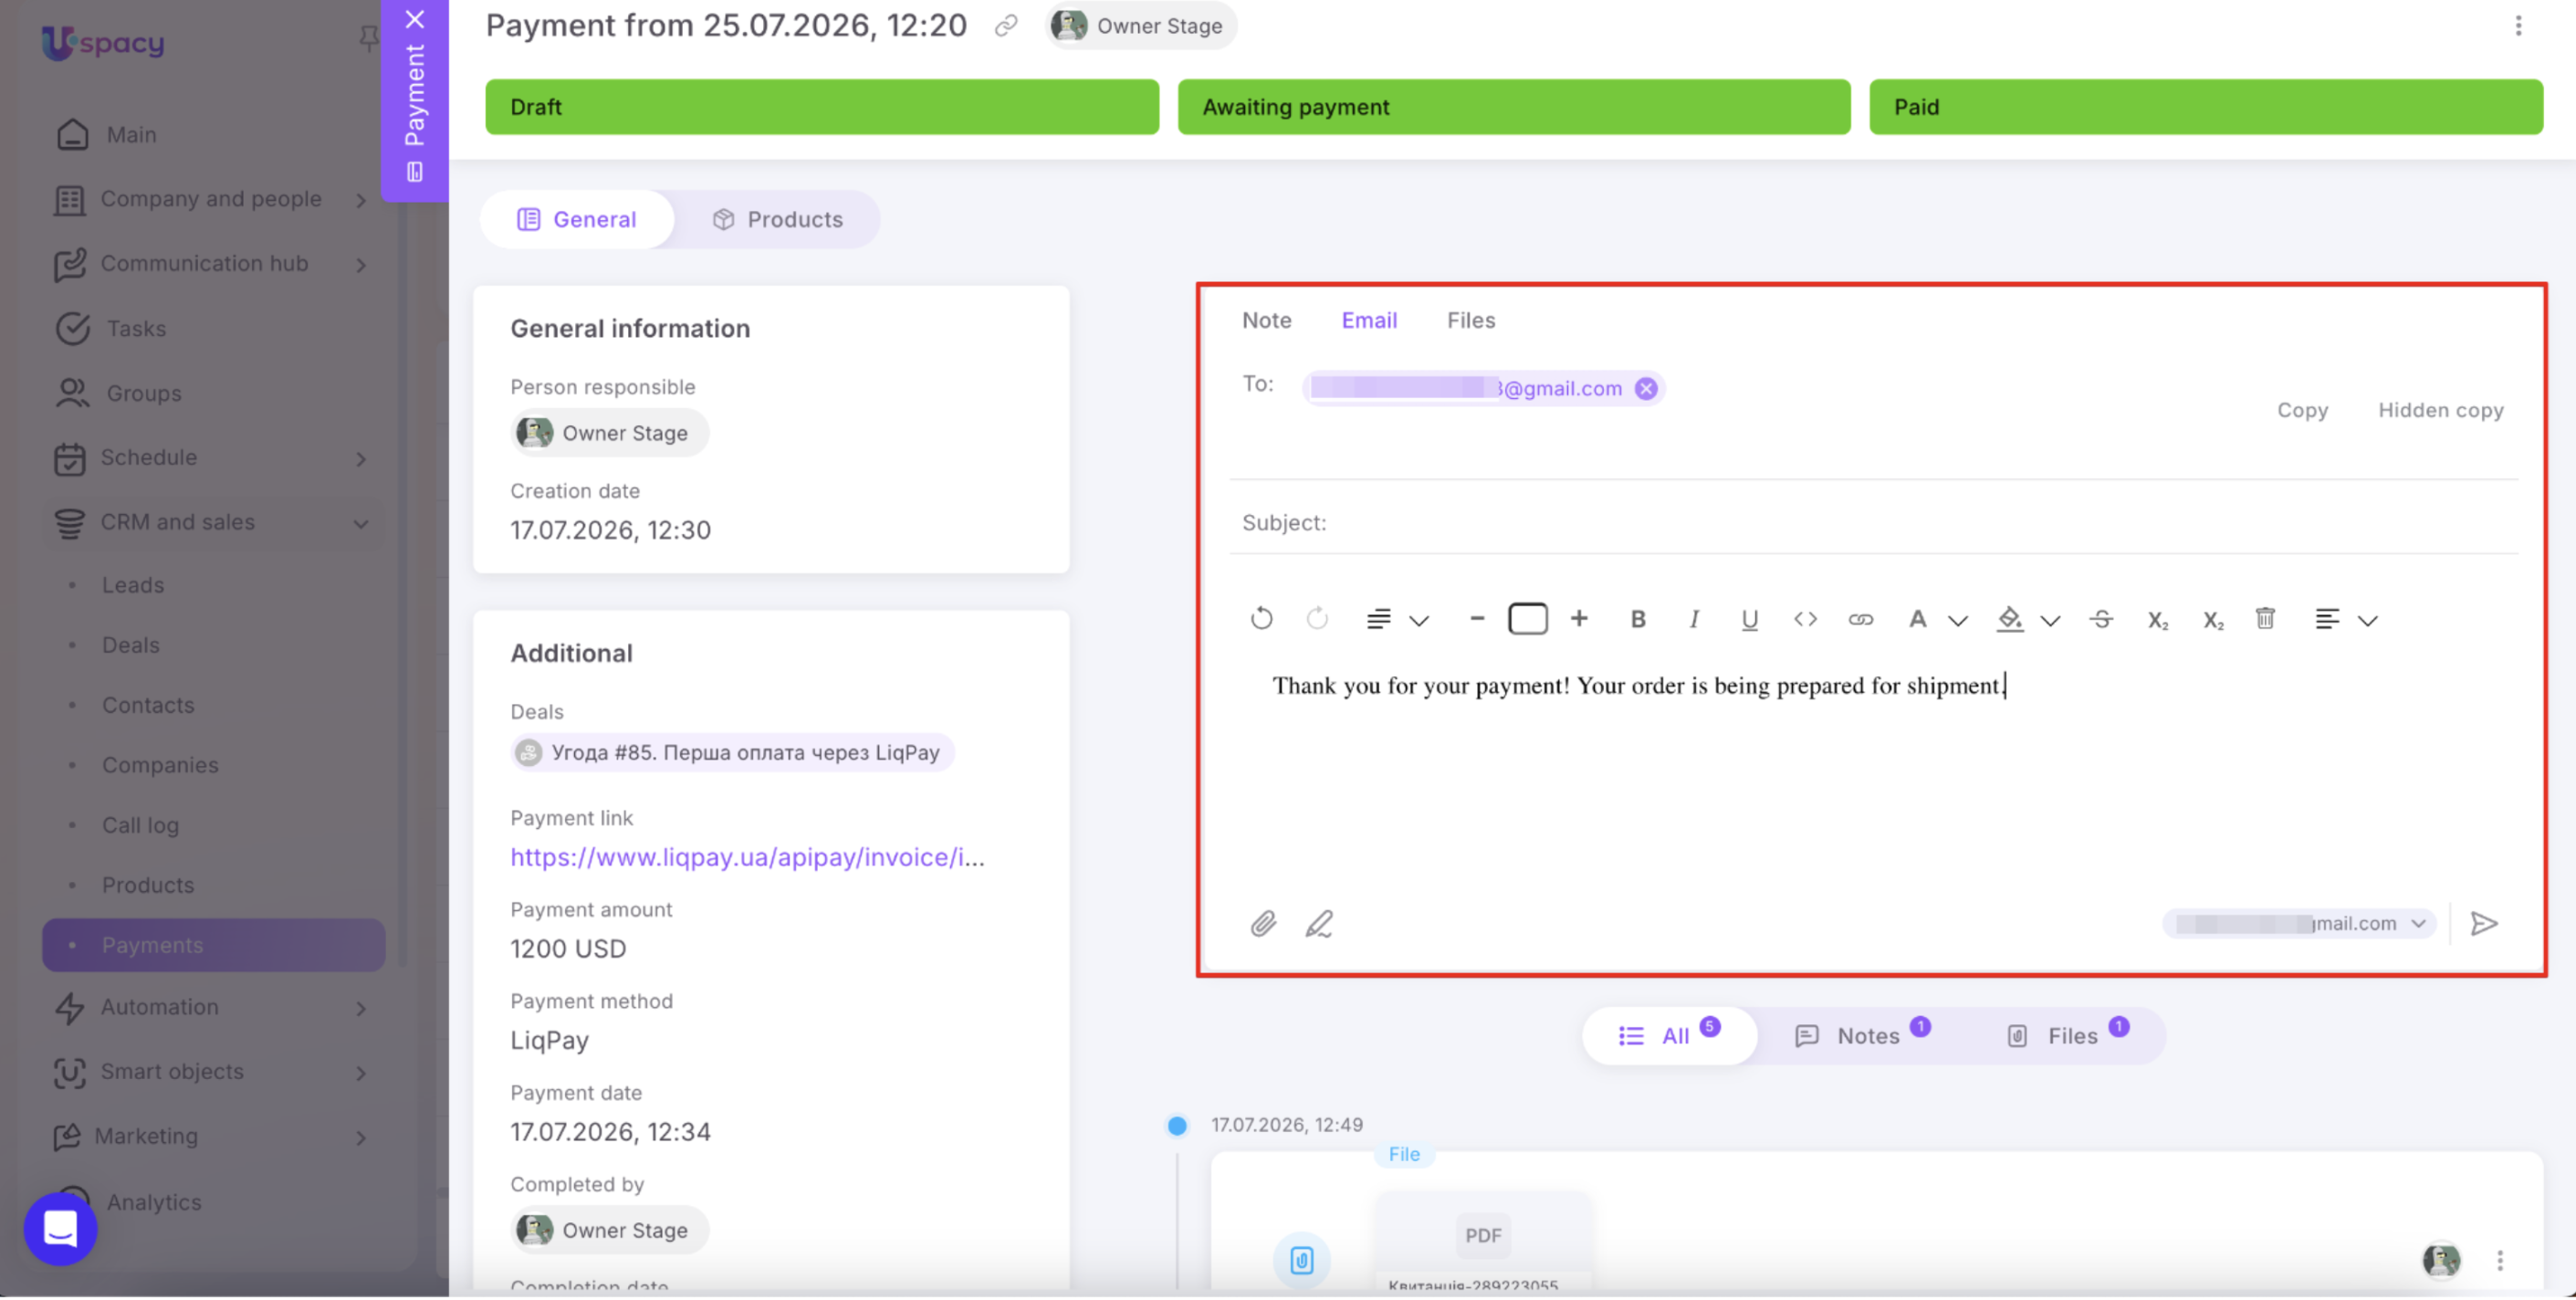Viewport: 2576px width, 1300px height.
Task: Toggle the sidebar pin
Action: [x=368, y=39]
